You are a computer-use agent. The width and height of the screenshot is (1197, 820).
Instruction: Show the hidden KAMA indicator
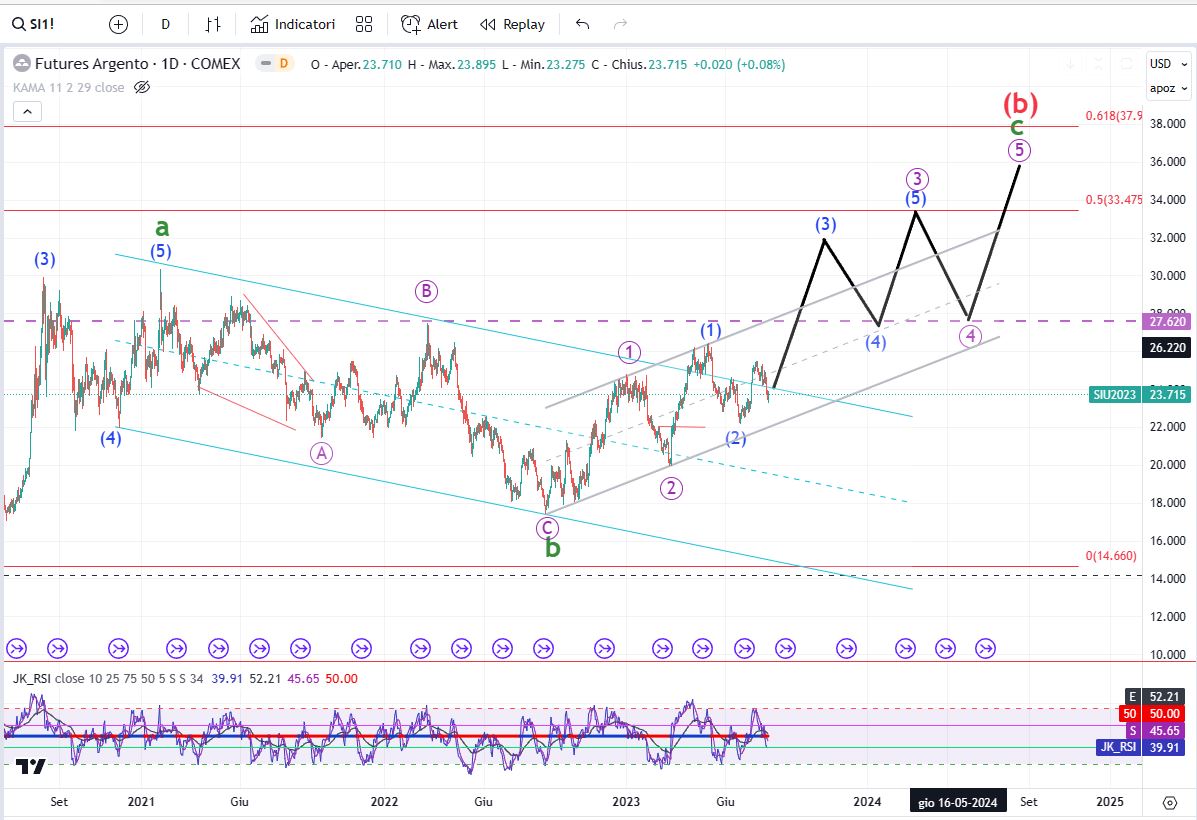pos(142,87)
